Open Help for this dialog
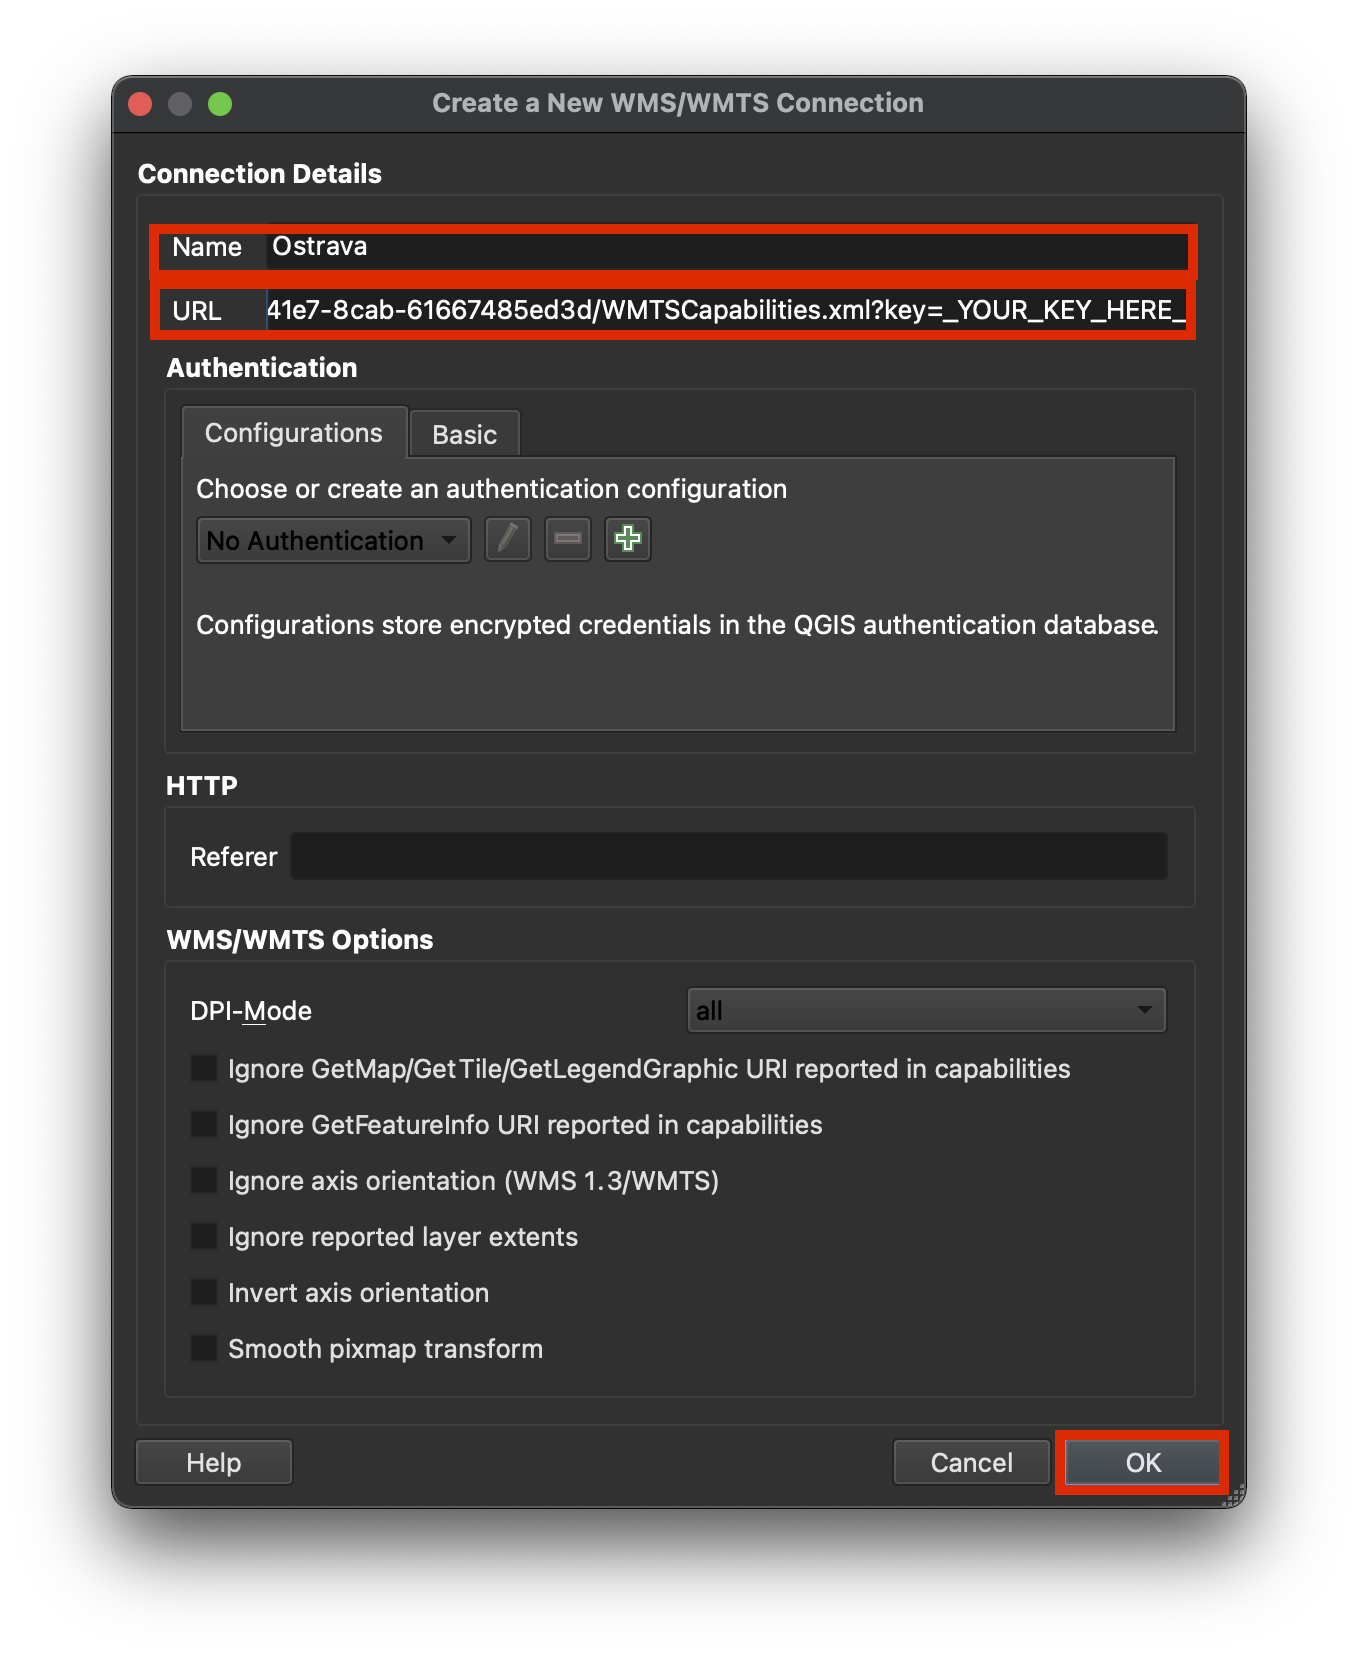Screen dimensions: 1358x1656 (214, 1463)
